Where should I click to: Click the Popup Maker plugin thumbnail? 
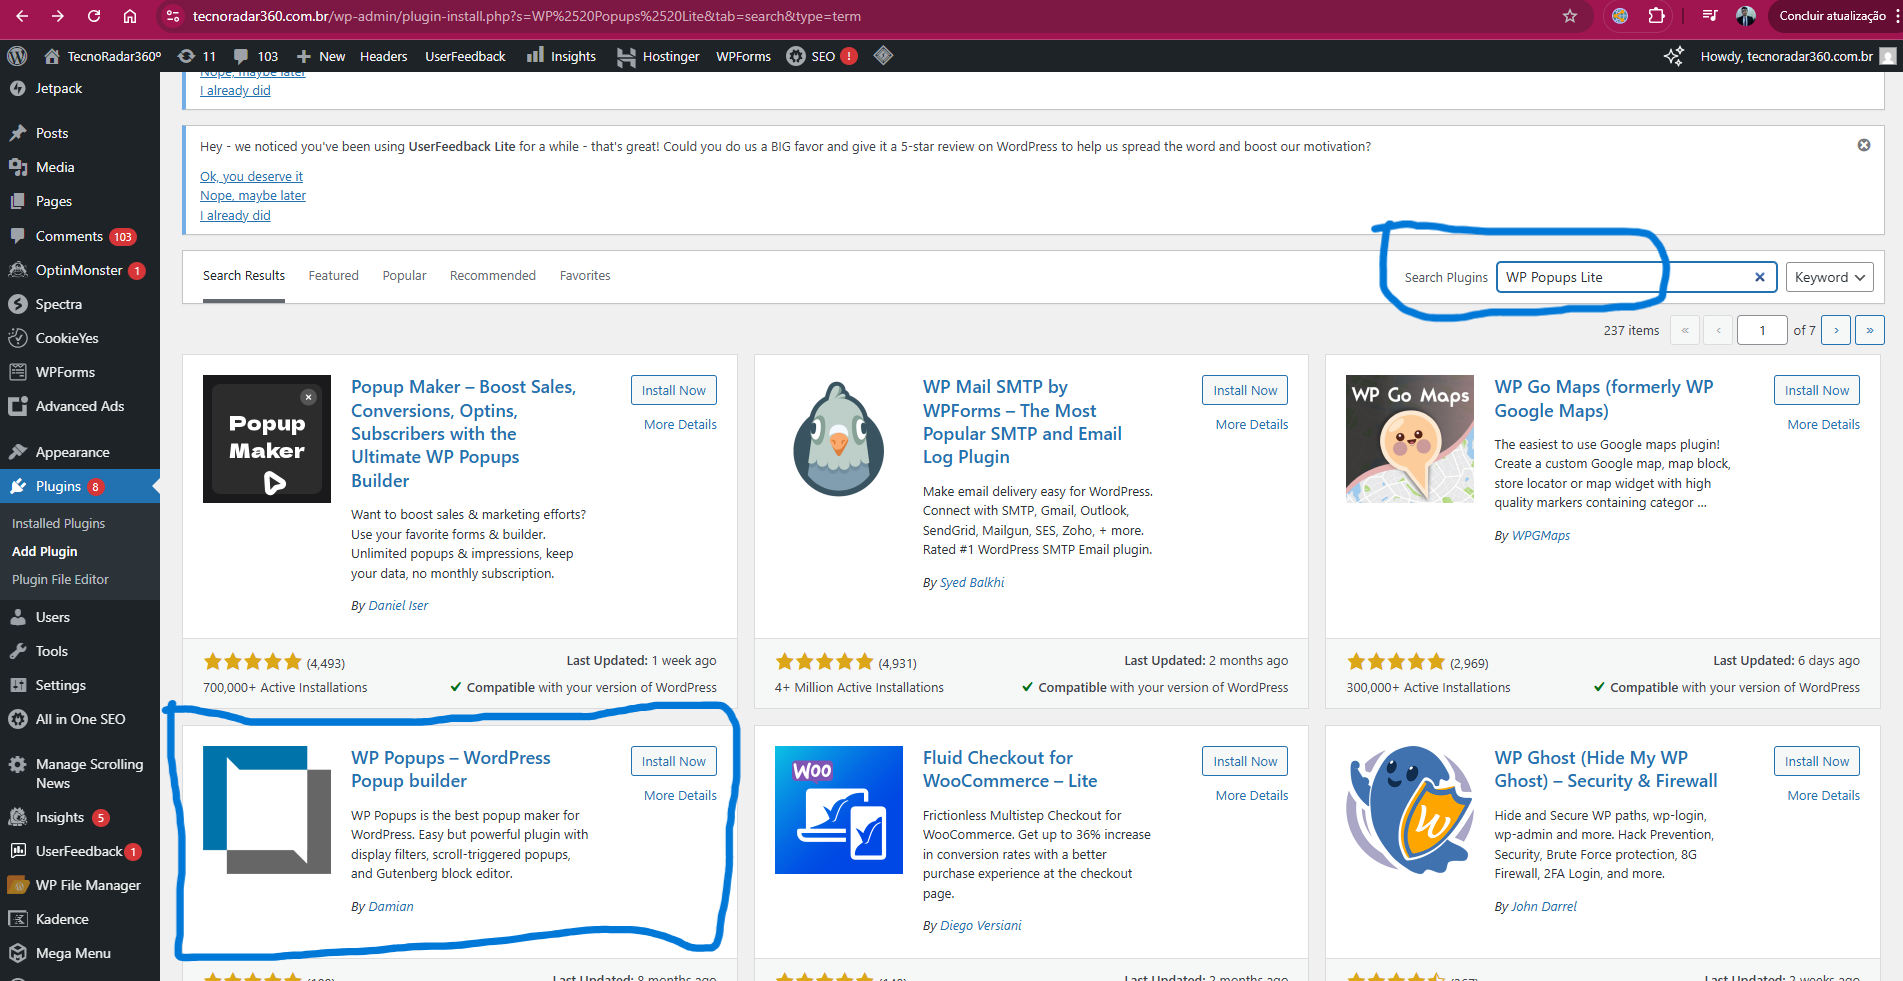(266, 439)
